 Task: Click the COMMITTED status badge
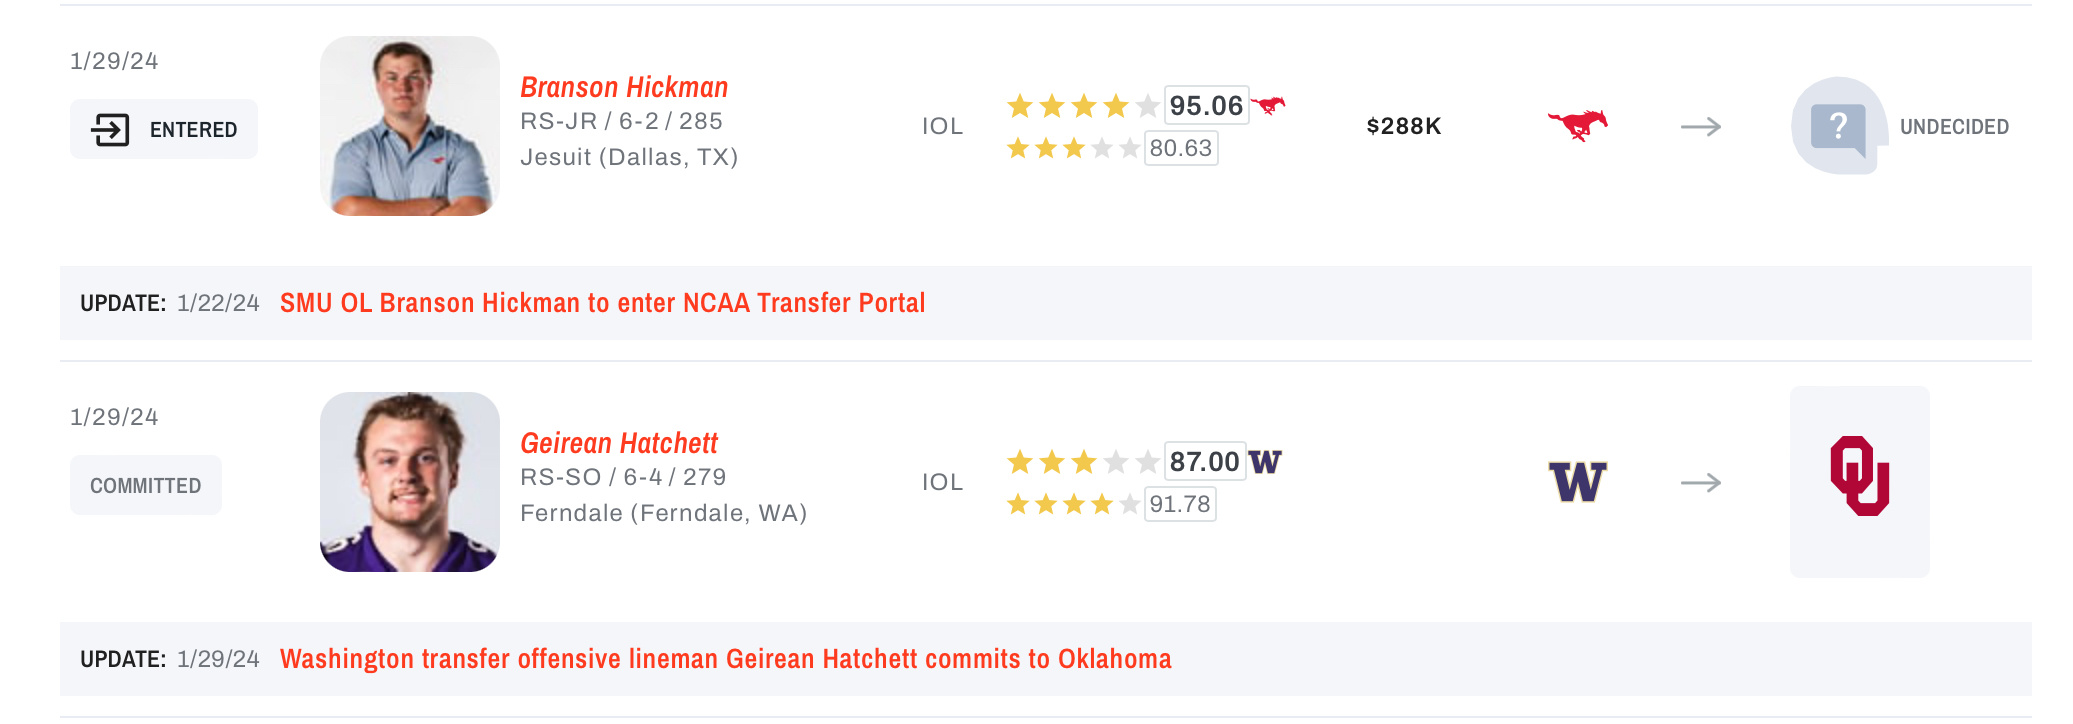click(x=146, y=485)
